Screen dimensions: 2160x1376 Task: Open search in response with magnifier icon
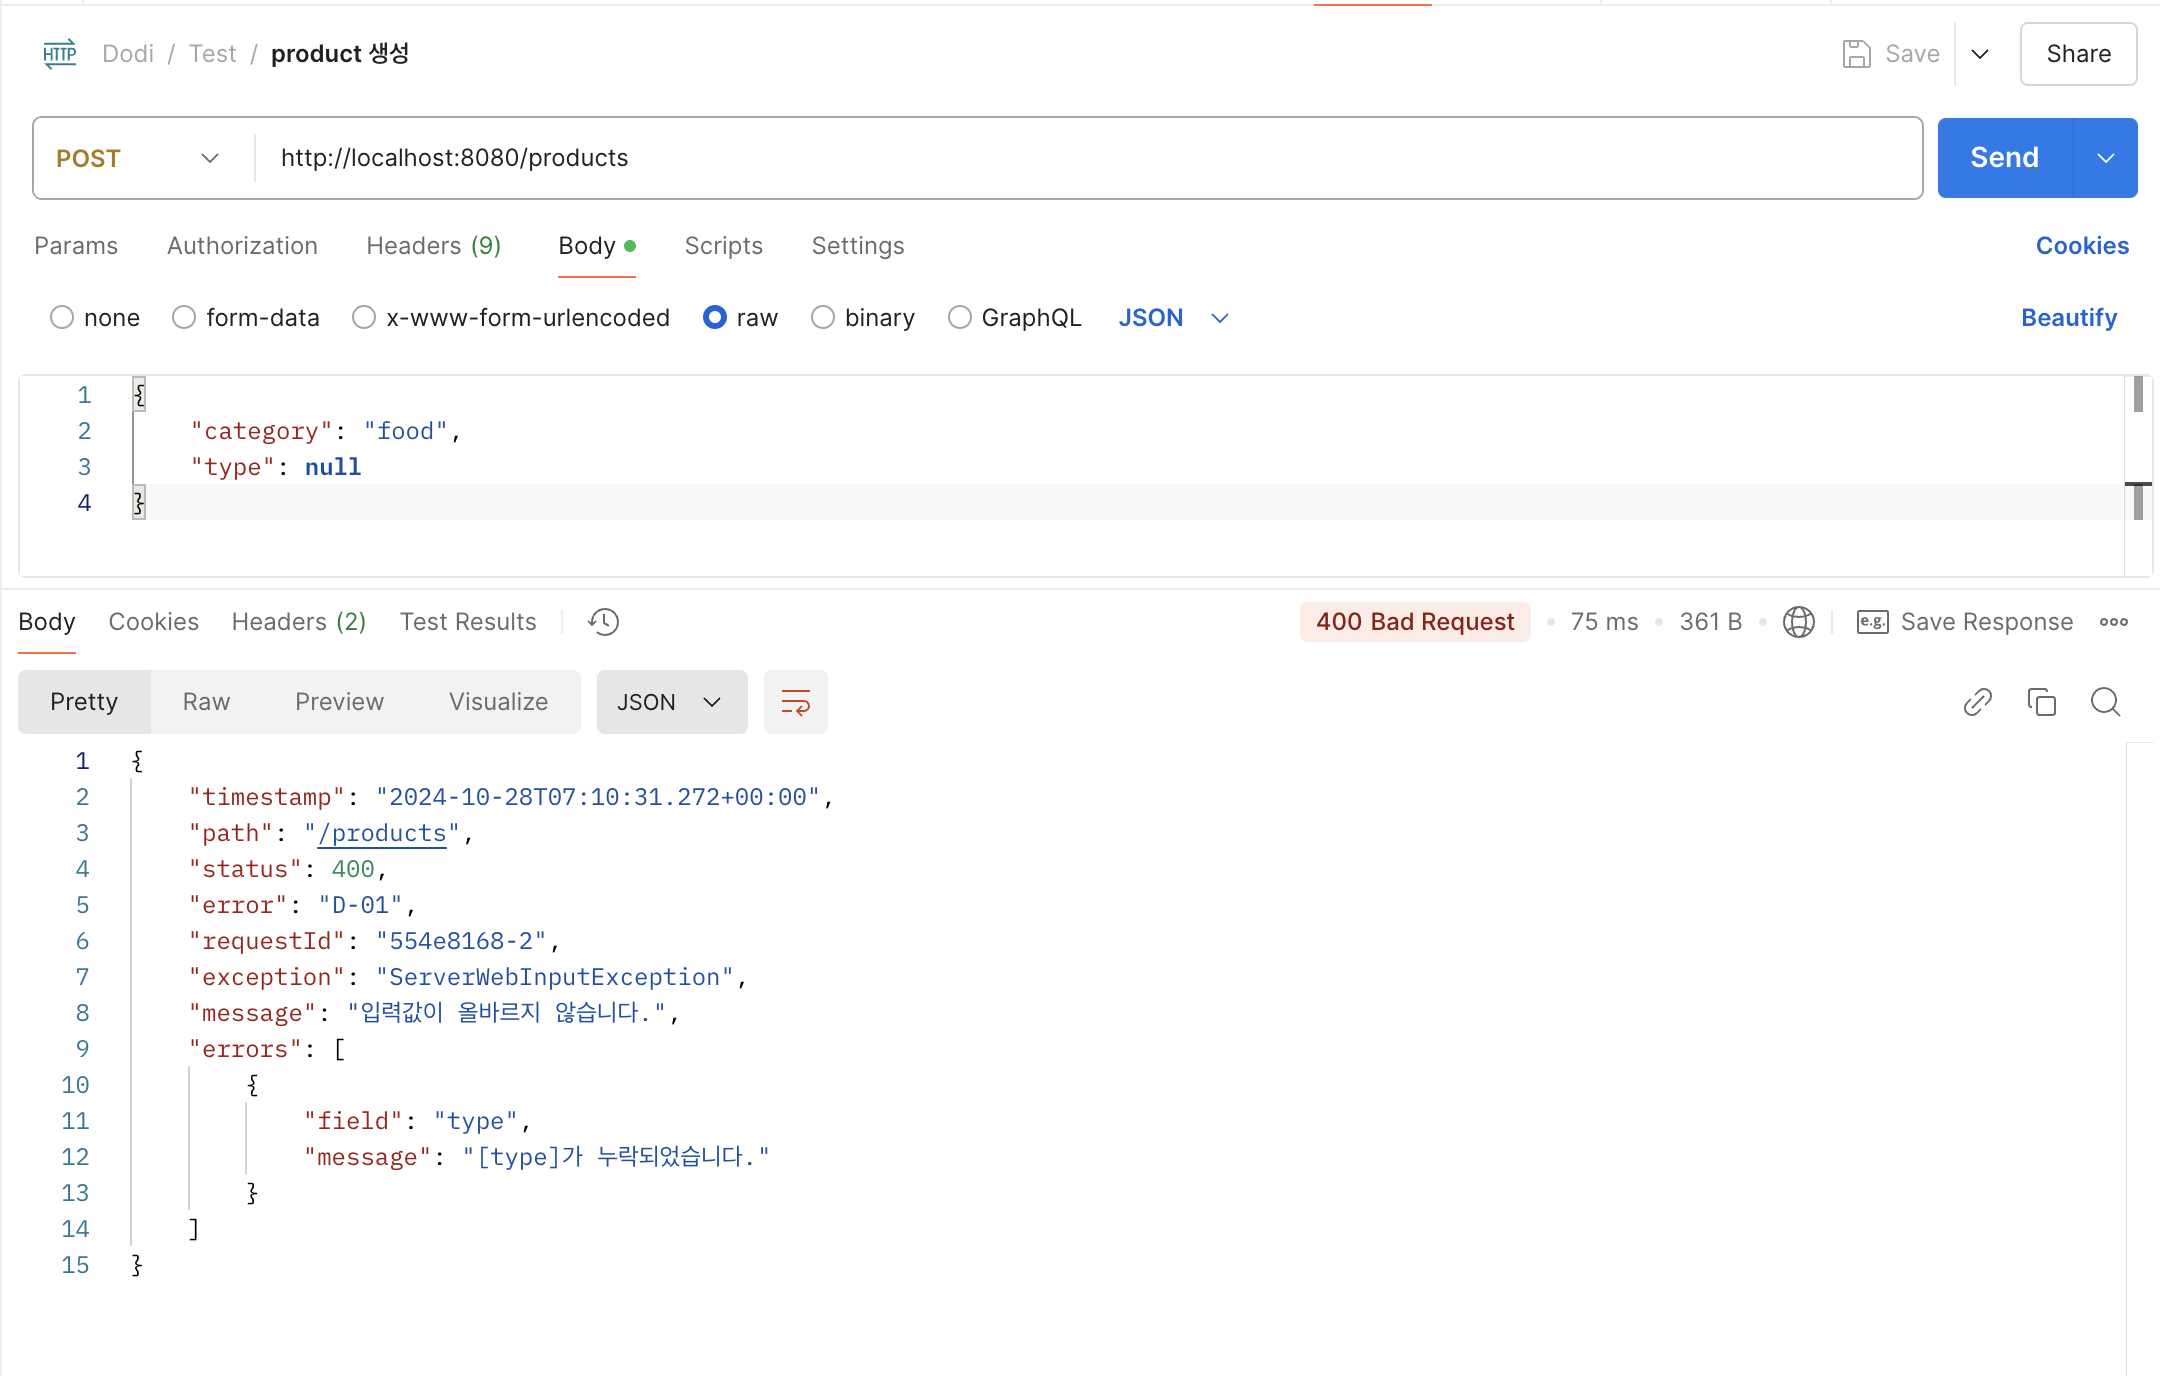(x=2105, y=702)
